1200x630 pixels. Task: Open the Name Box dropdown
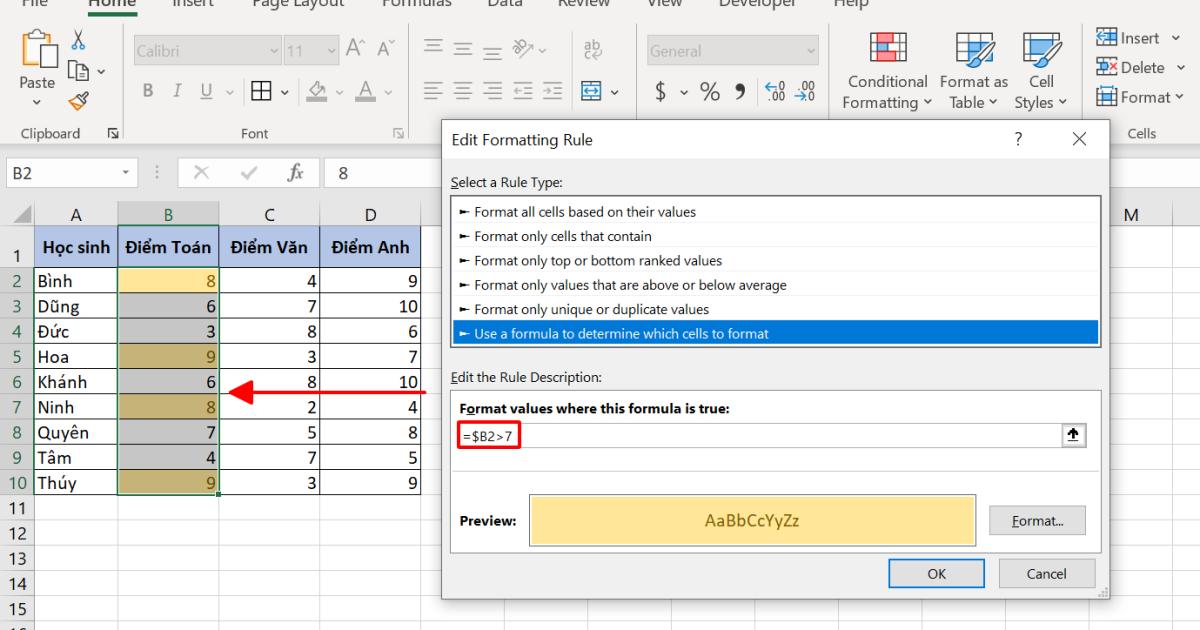coord(127,171)
